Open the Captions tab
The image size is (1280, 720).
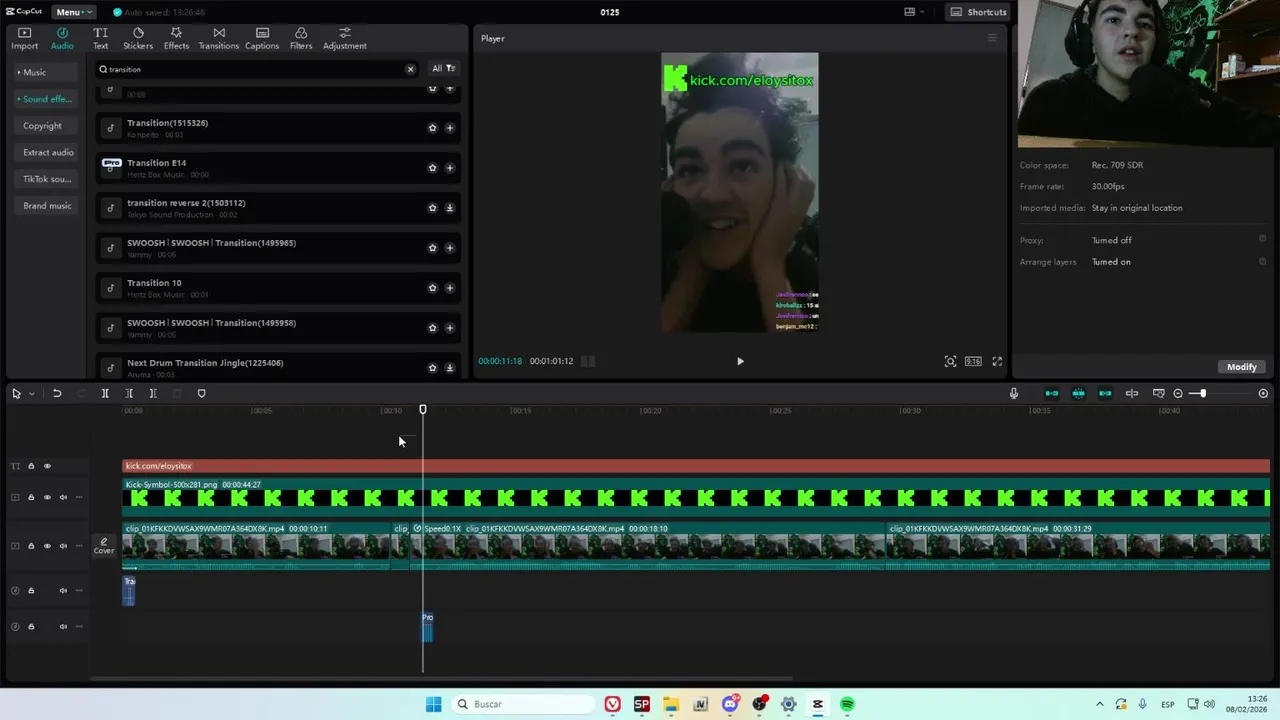tap(262, 38)
